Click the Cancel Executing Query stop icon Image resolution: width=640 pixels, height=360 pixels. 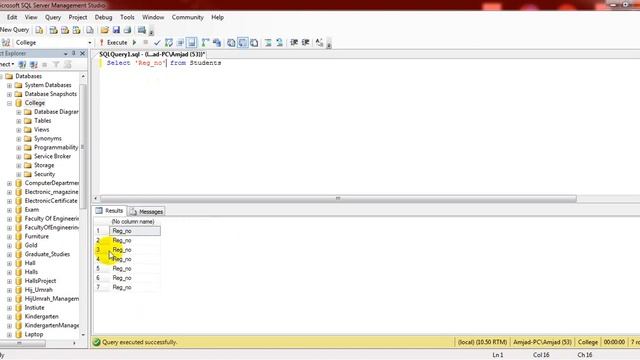tap(146, 42)
